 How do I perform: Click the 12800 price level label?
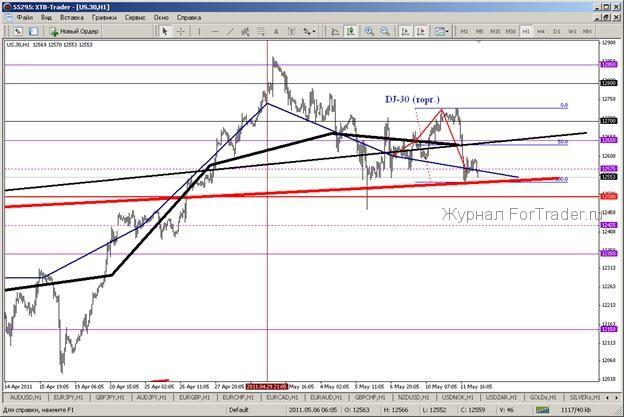[x=608, y=83]
